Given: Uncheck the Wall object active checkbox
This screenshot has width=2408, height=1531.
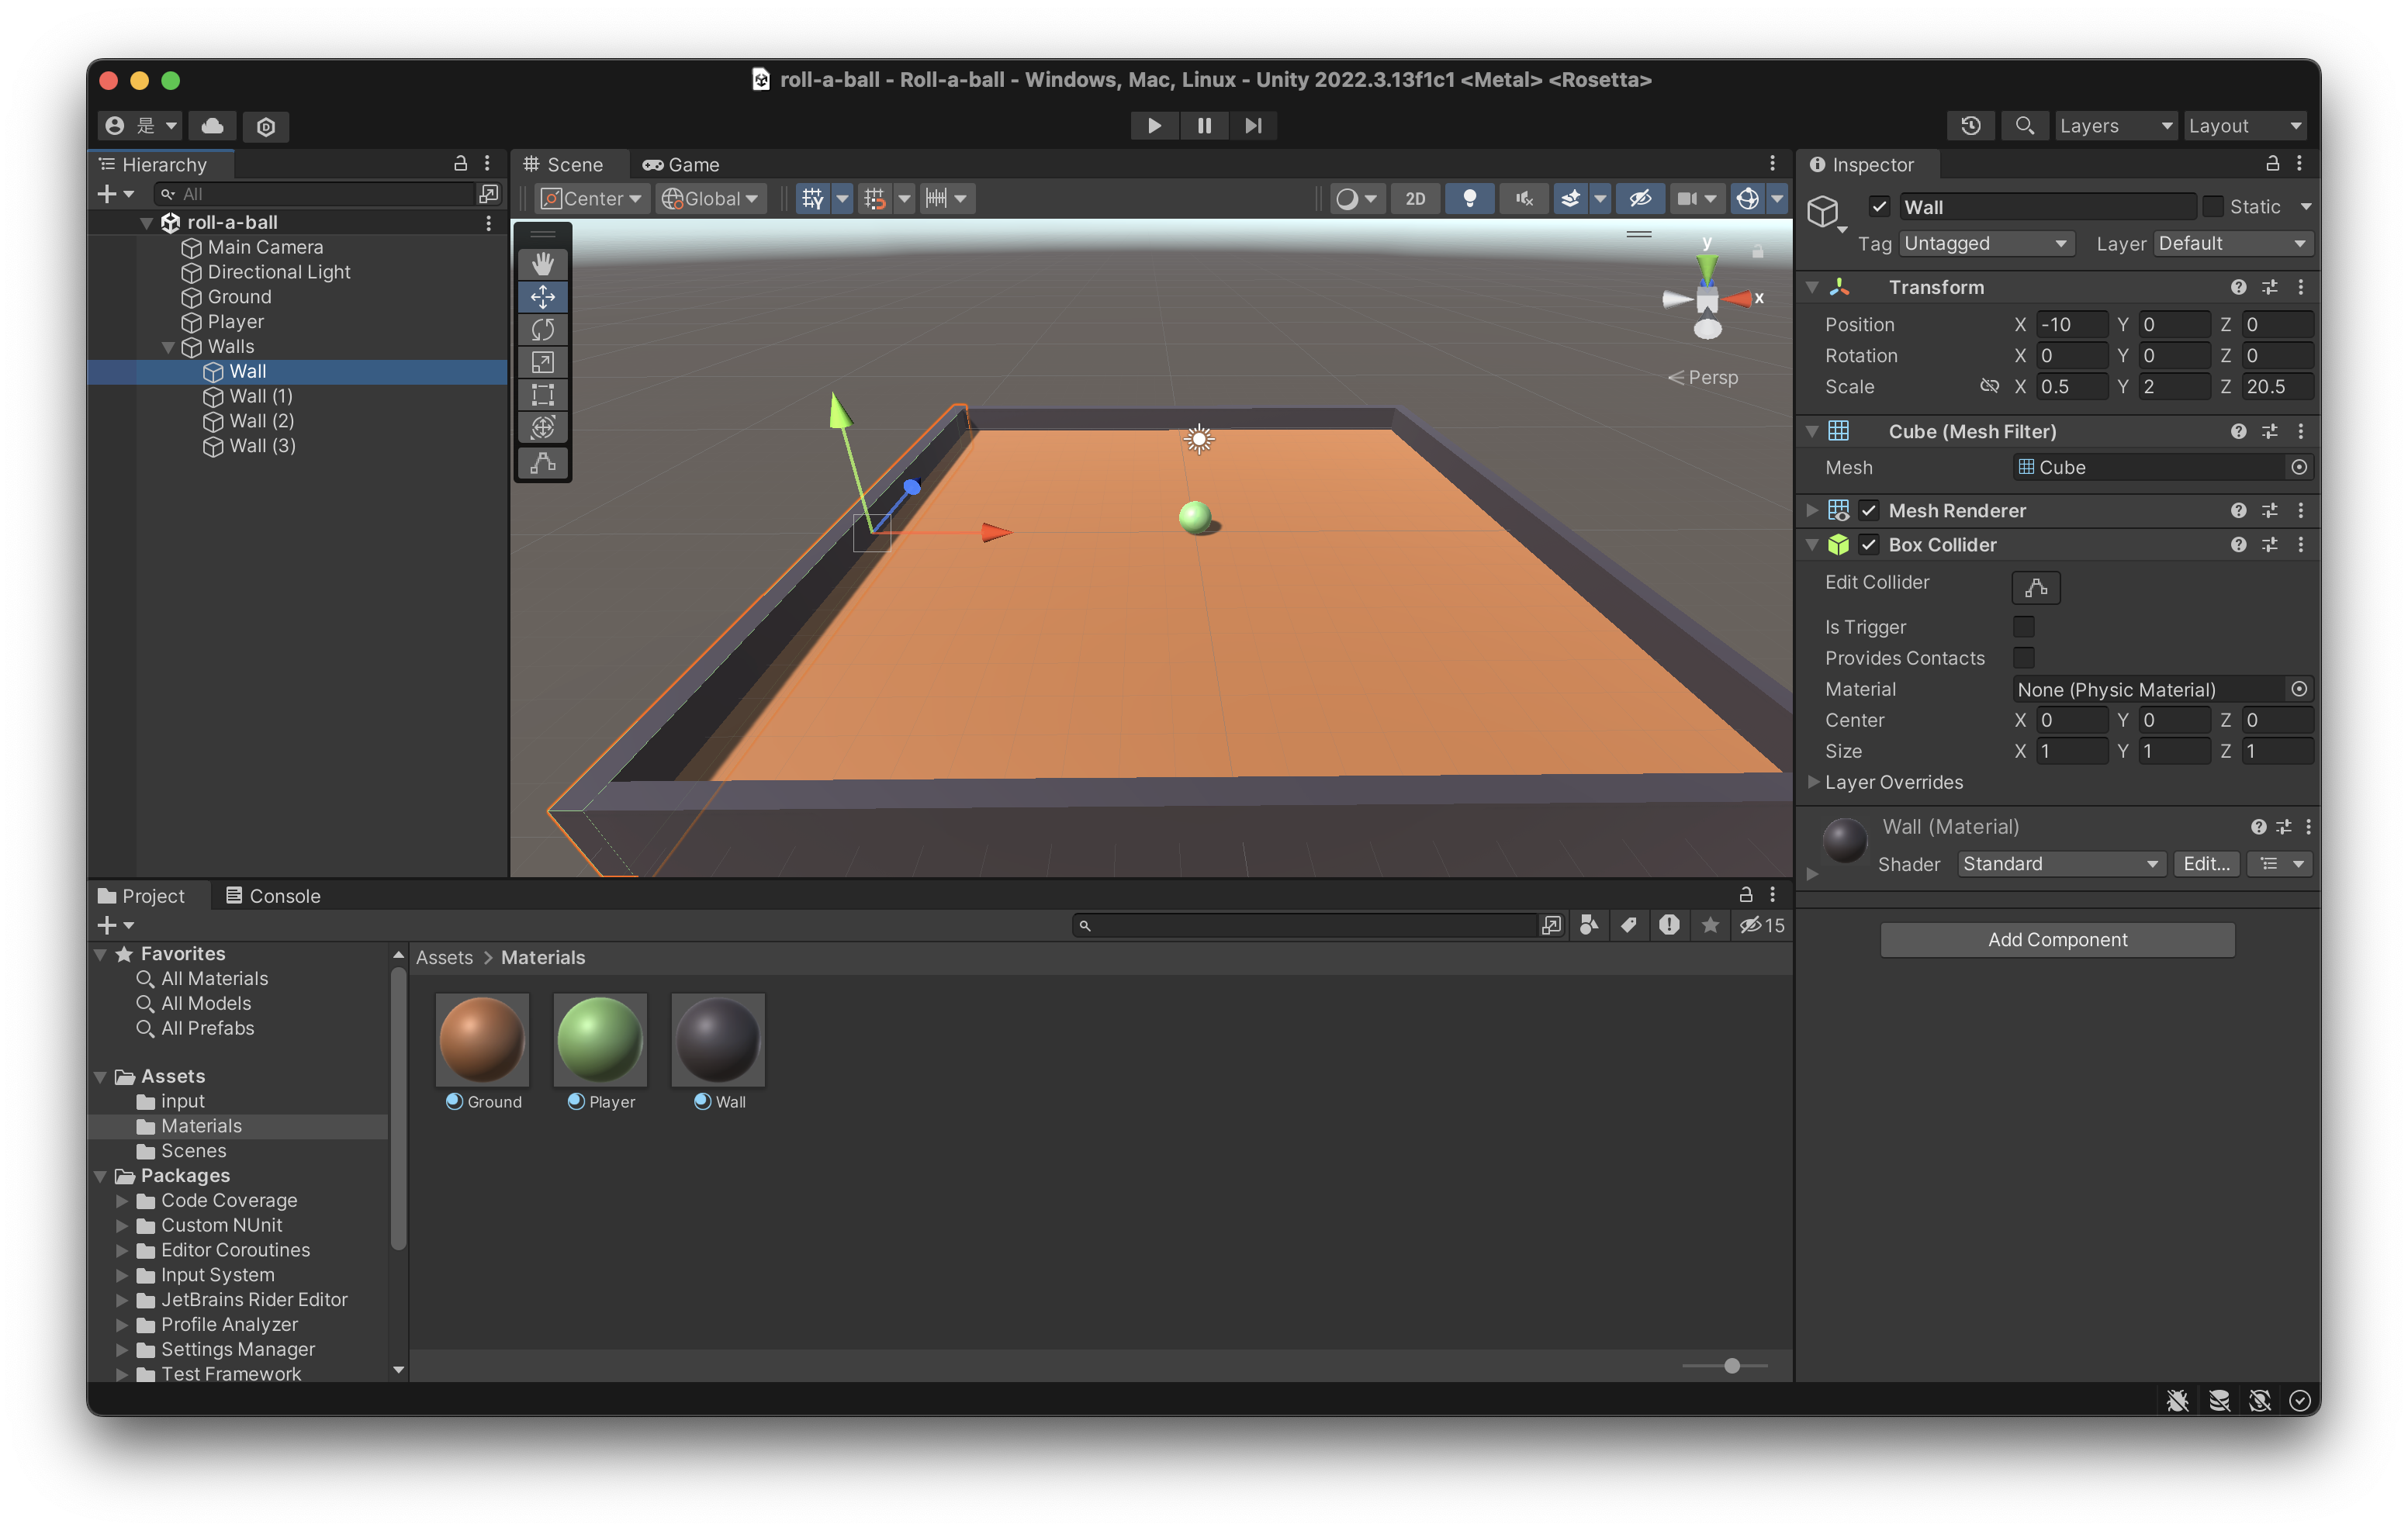Looking at the screenshot, I should point(1879,207).
